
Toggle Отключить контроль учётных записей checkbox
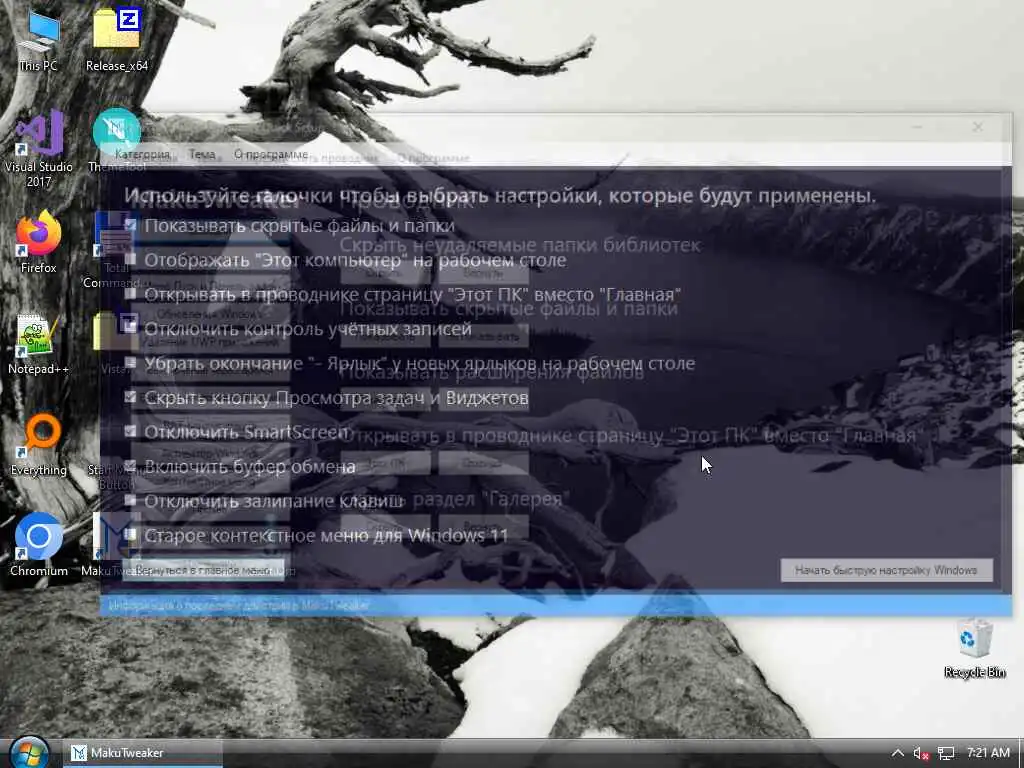(x=131, y=328)
